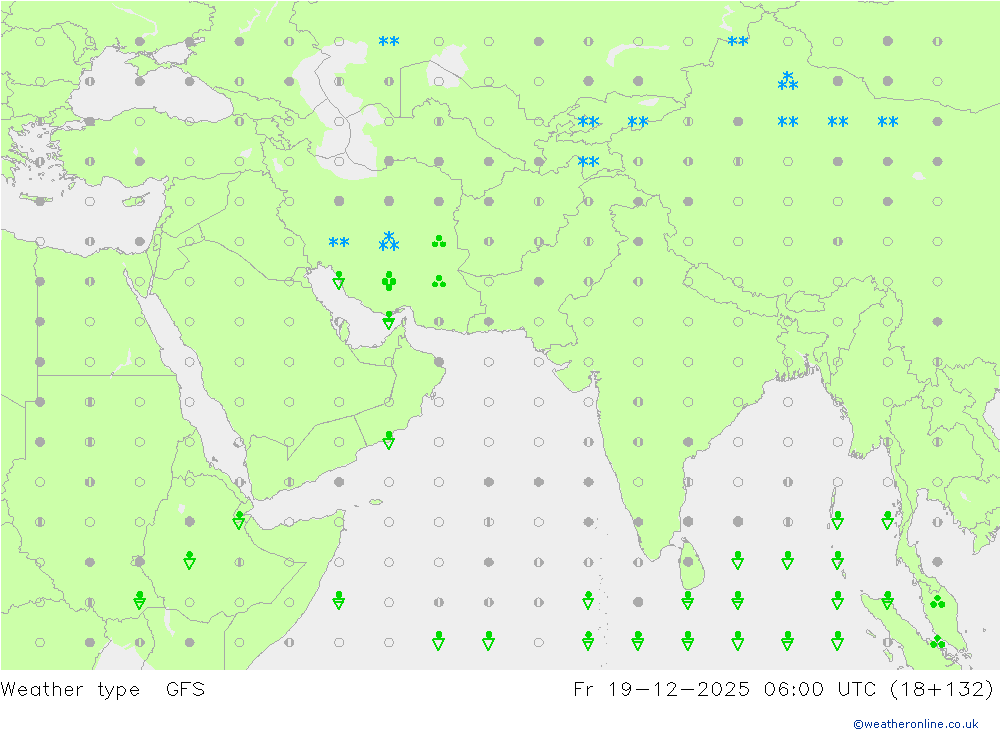Click the four-dot heavy rain symbol in Iran
Screen dimensions: 1000x733
[389, 281]
